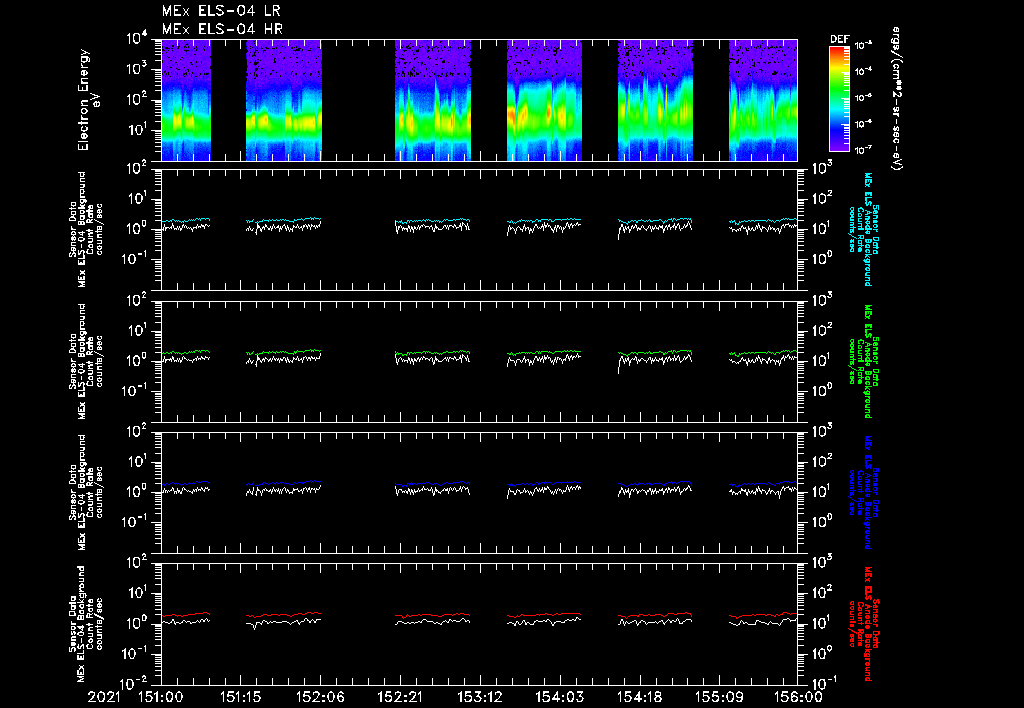Viewport: 1024px width, 708px height.
Task: Click the "151:15" time axis label
Action: 240,698
